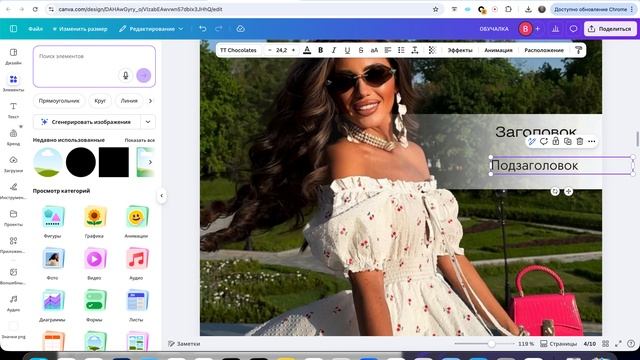Decrease font size with minus
The height and width of the screenshot is (360, 640).
[270, 50]
